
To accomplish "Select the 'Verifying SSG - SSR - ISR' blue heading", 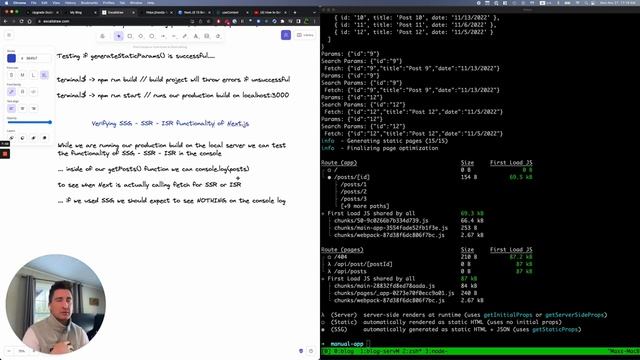I will click(x=170, y=123).
